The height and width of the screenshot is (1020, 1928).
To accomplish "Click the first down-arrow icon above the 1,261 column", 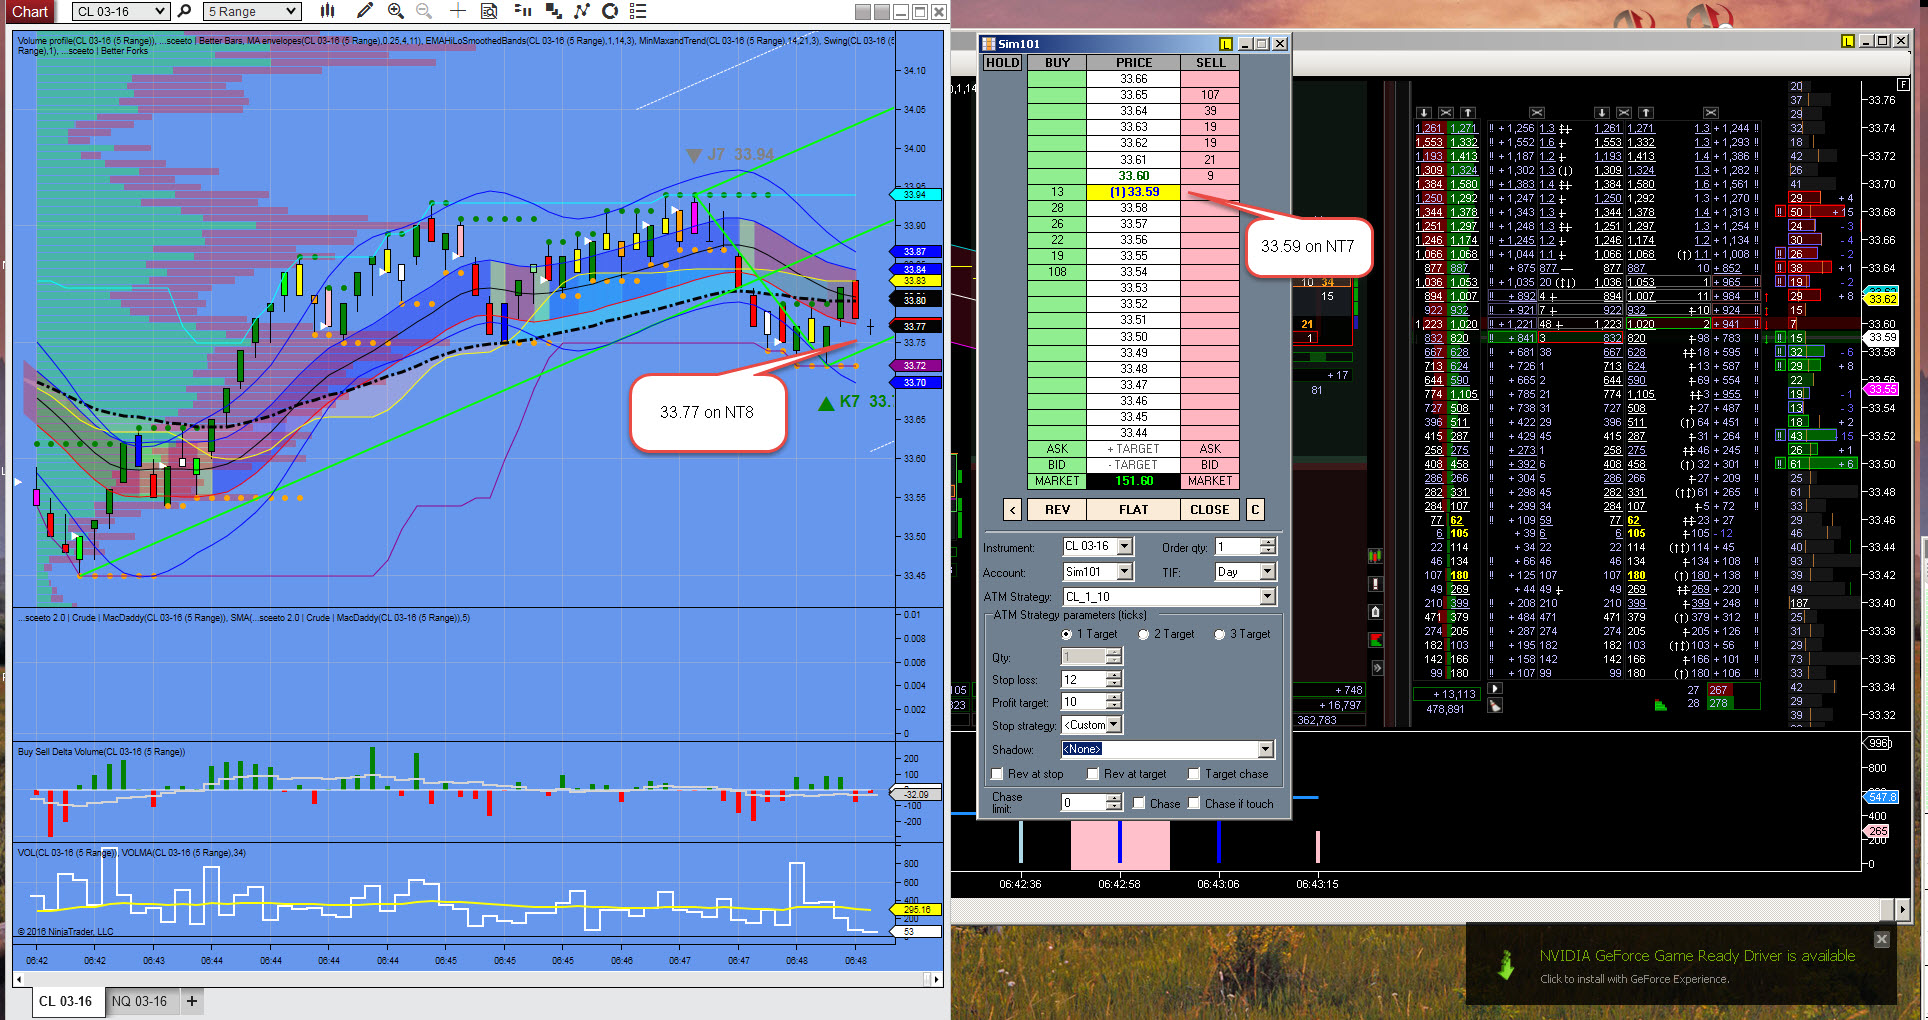I will [x=1424, y=113].
